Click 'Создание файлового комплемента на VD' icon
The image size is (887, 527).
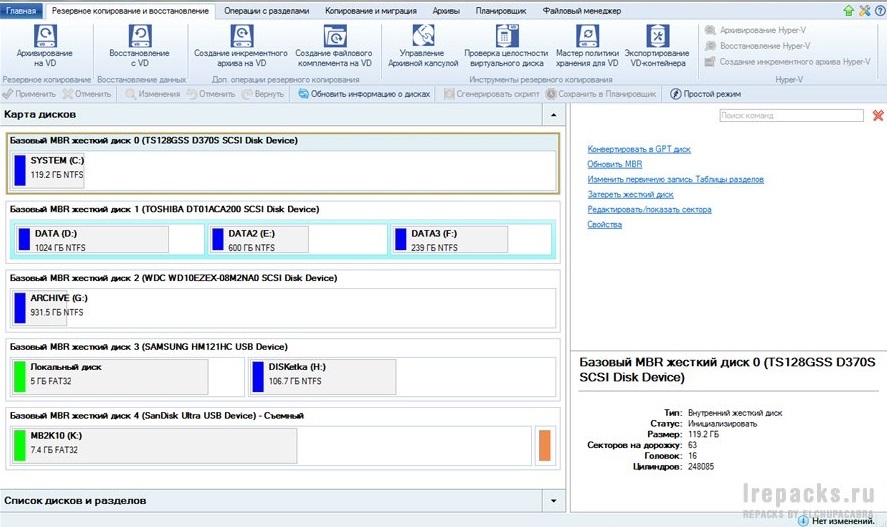pyautogui.click(x=334, y=37)
